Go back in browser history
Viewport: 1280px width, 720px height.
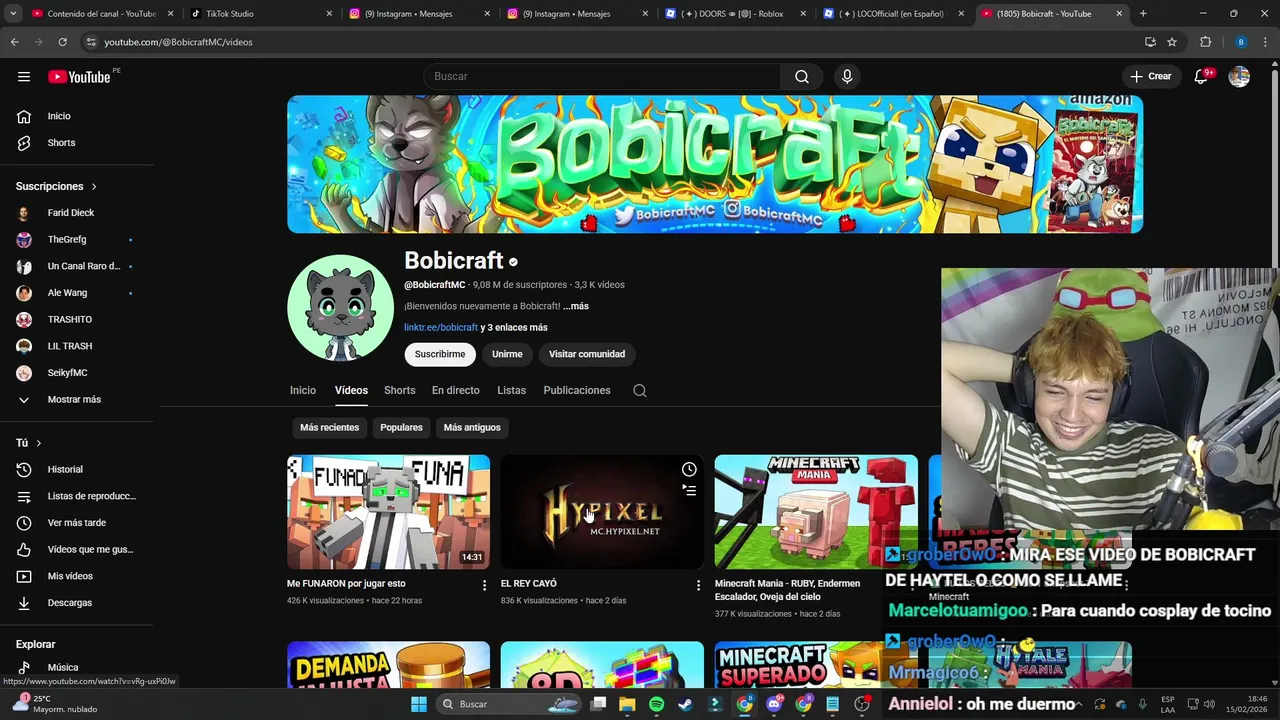point(14,42)
